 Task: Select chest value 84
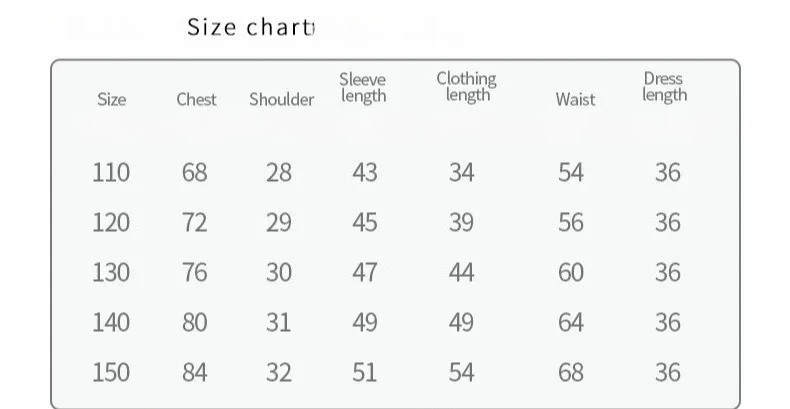click(x=194, y=372)
